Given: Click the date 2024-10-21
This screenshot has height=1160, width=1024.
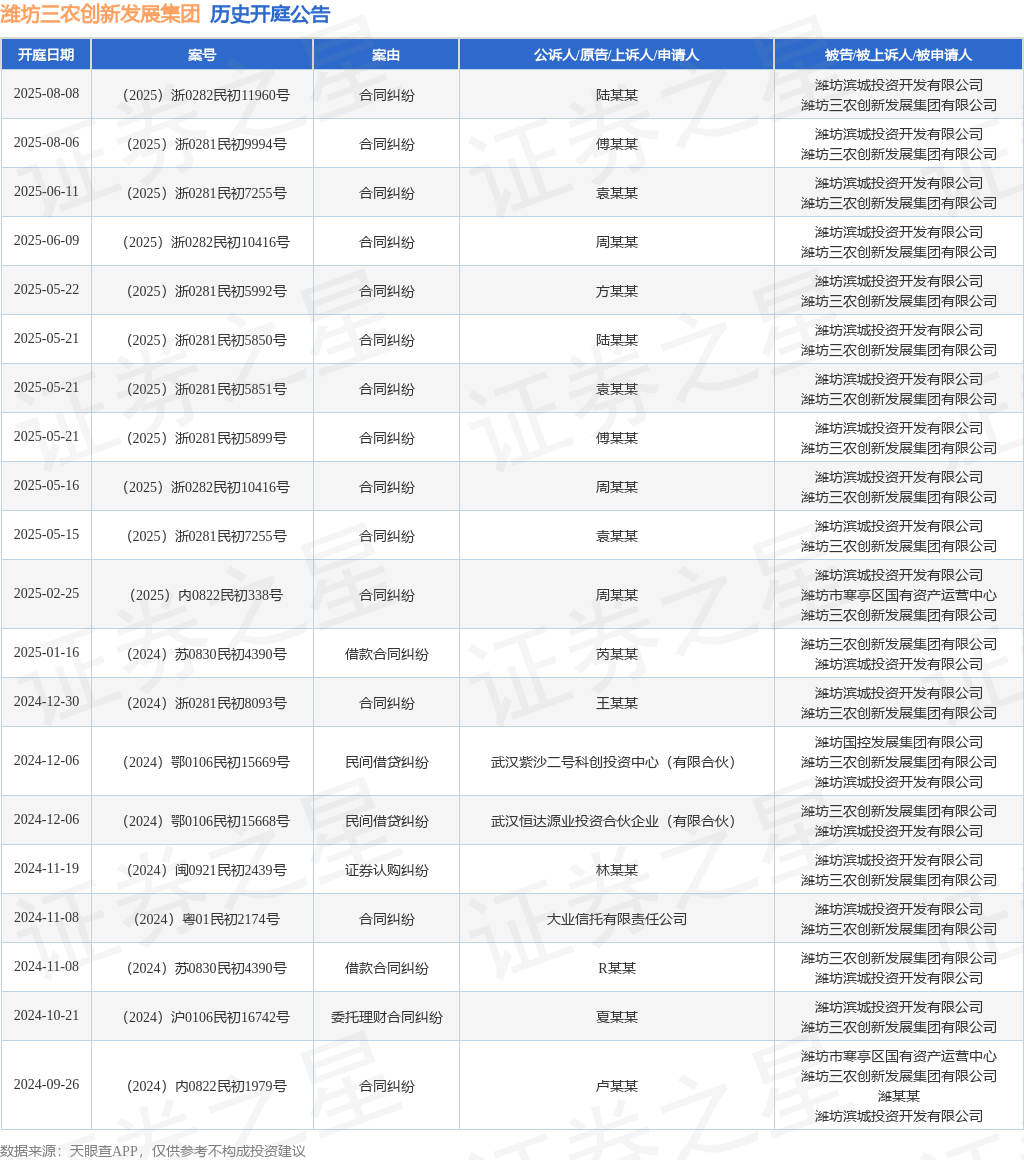Looking at the screenshot, I should tap(46, 1016).
